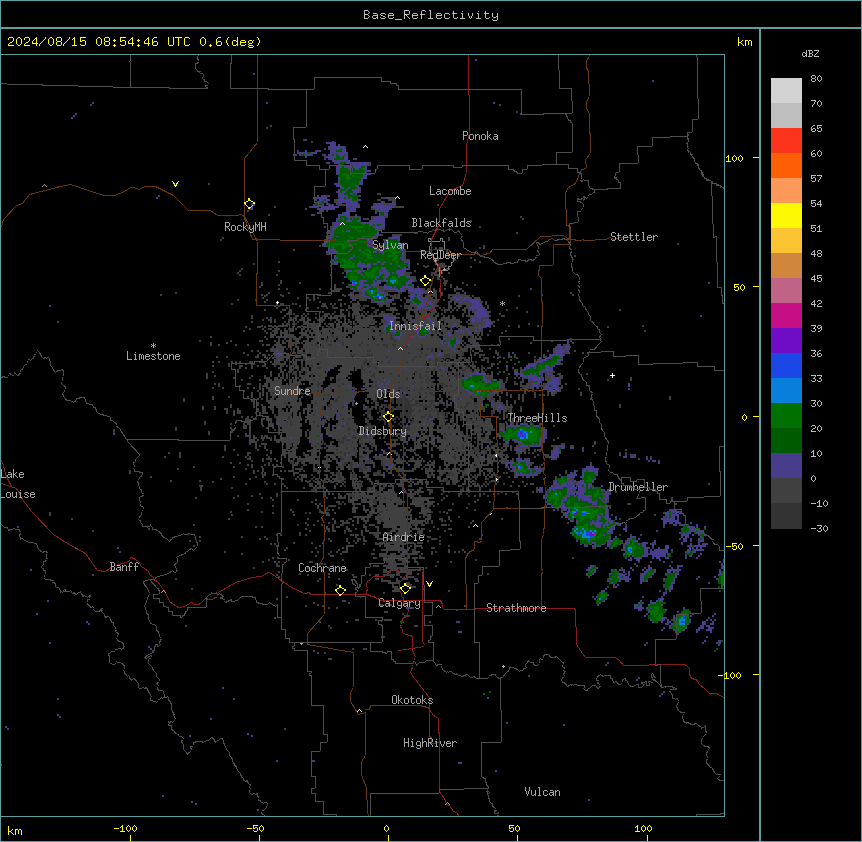The image size is (862, 842).
Task: Click the storm cell southwest of Drumheller
Action: pyautogui.click(x=581, y=510)
